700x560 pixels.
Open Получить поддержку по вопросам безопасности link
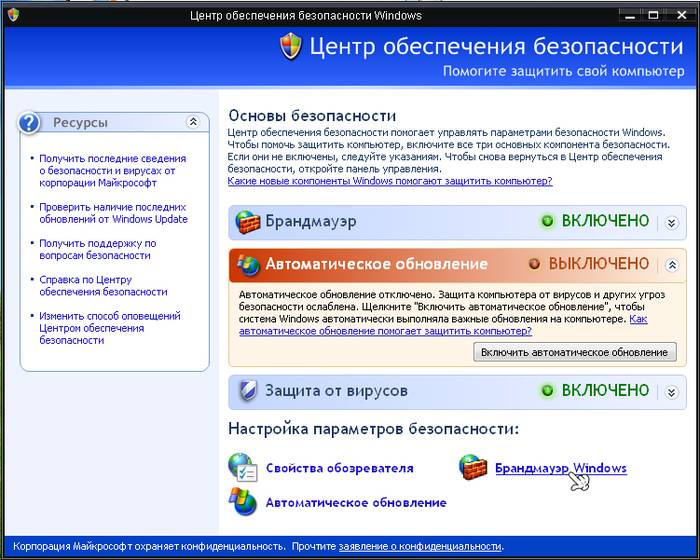coord(98,249)
